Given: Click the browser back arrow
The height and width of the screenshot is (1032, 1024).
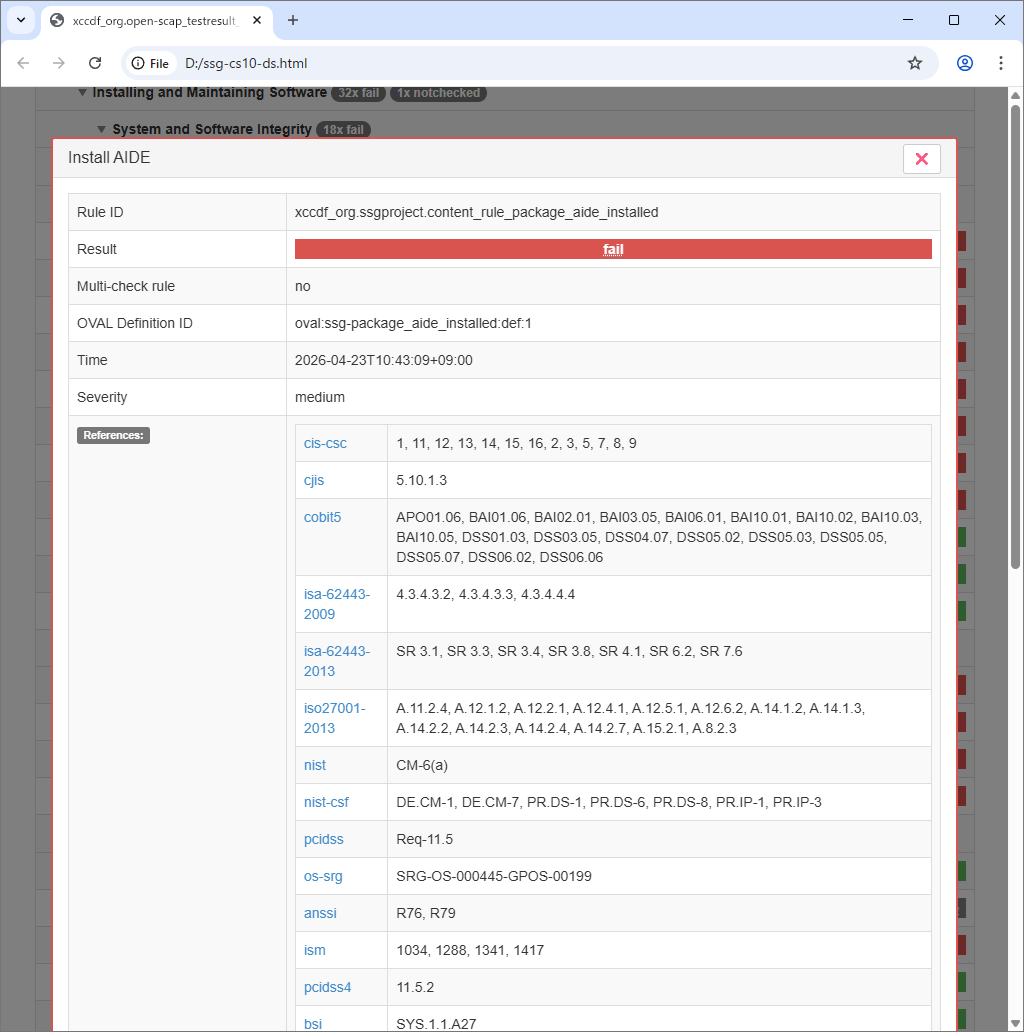Looking at the screenshot, I should click(23, 63).
